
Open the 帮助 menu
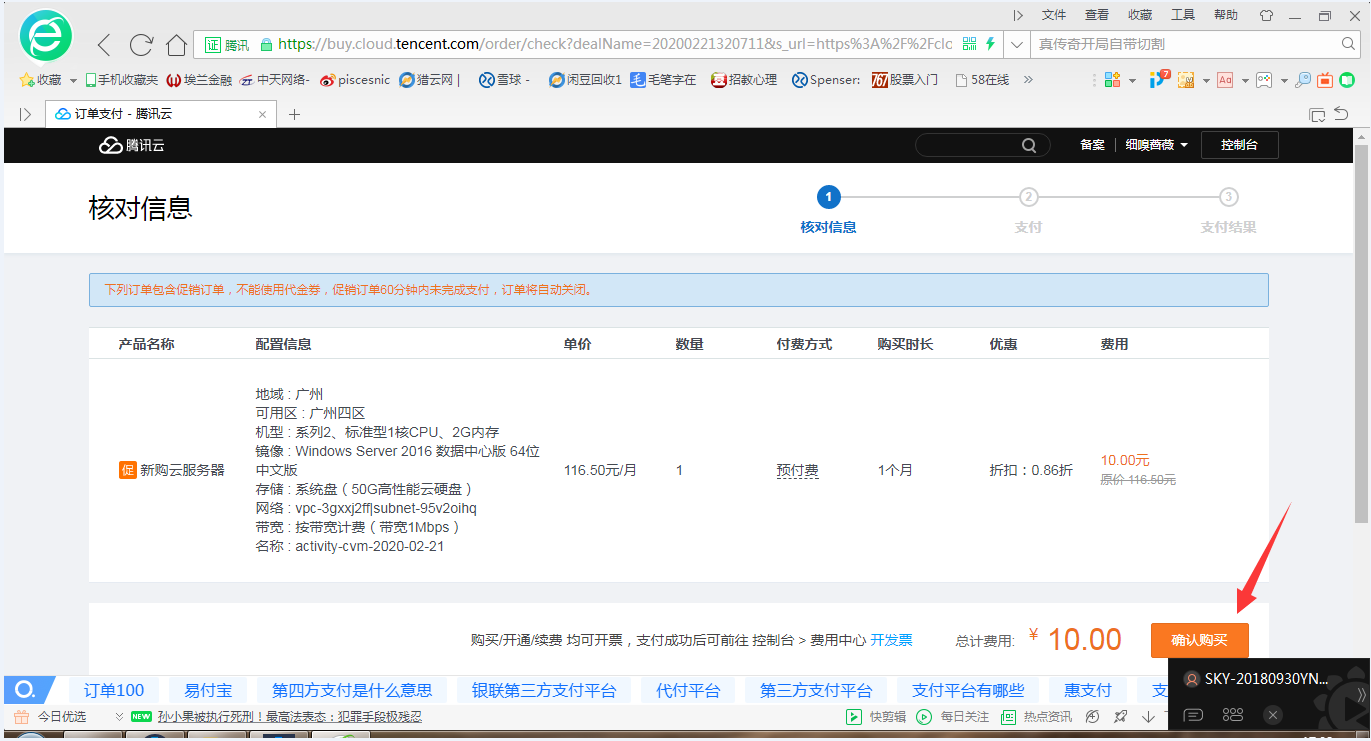pos(1226,15)
